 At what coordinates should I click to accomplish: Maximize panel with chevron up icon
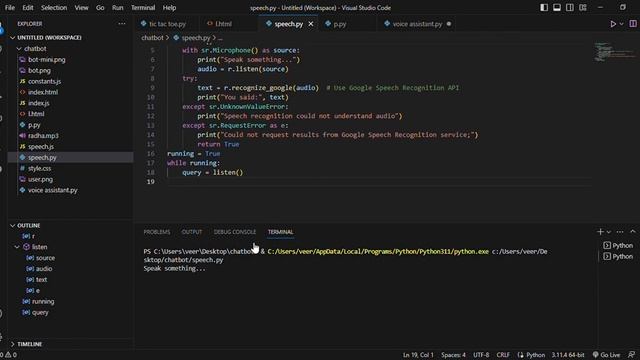tap(633, 232)
